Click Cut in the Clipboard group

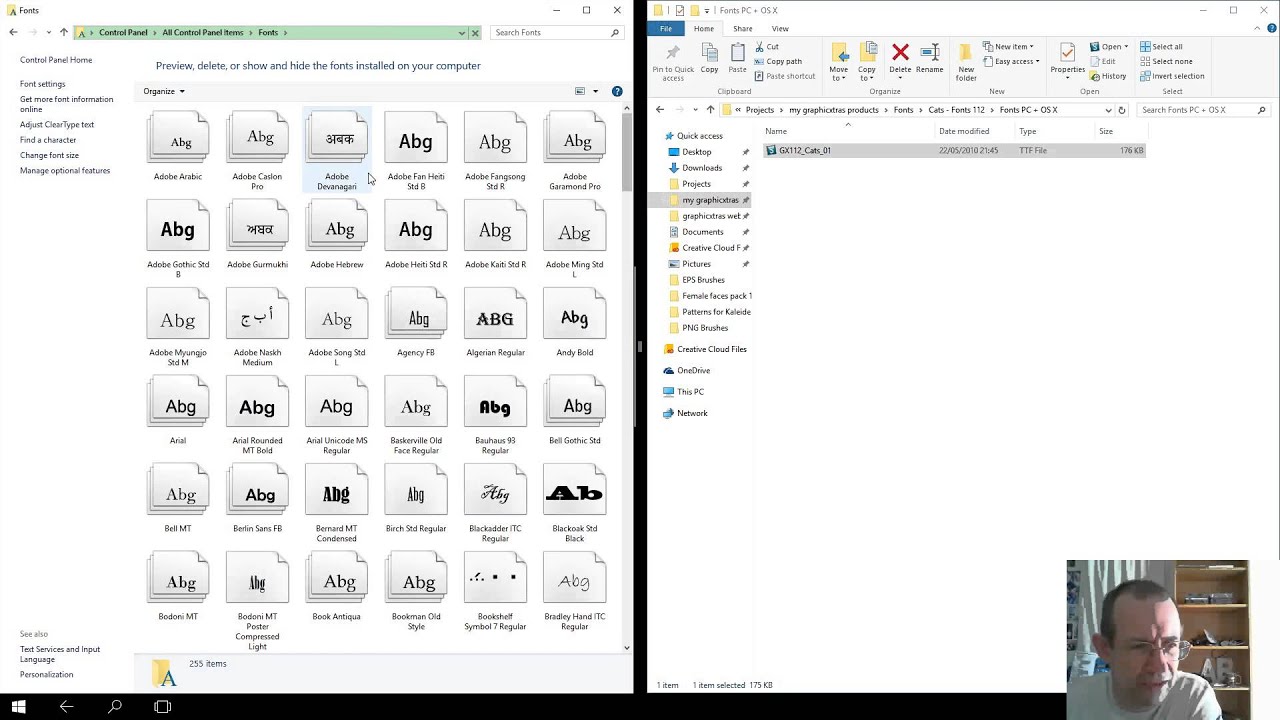pyautogui.click(x=767, y=47)
